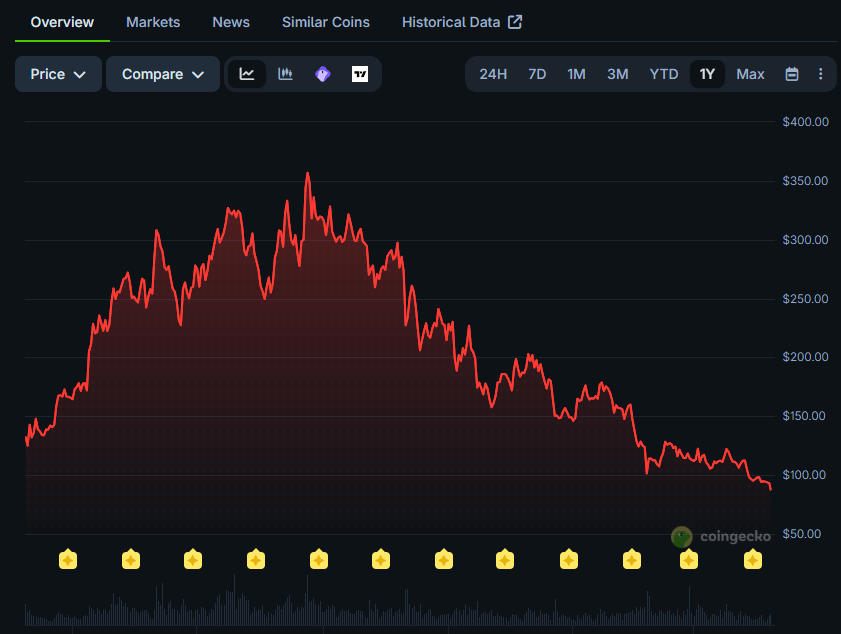Select the YTD time range
841x634 pixels.
(x=663, y=74)
